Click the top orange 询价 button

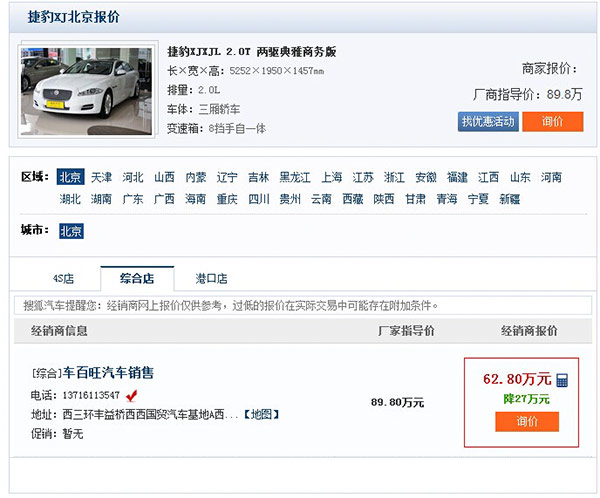click(x=553, y=122)
